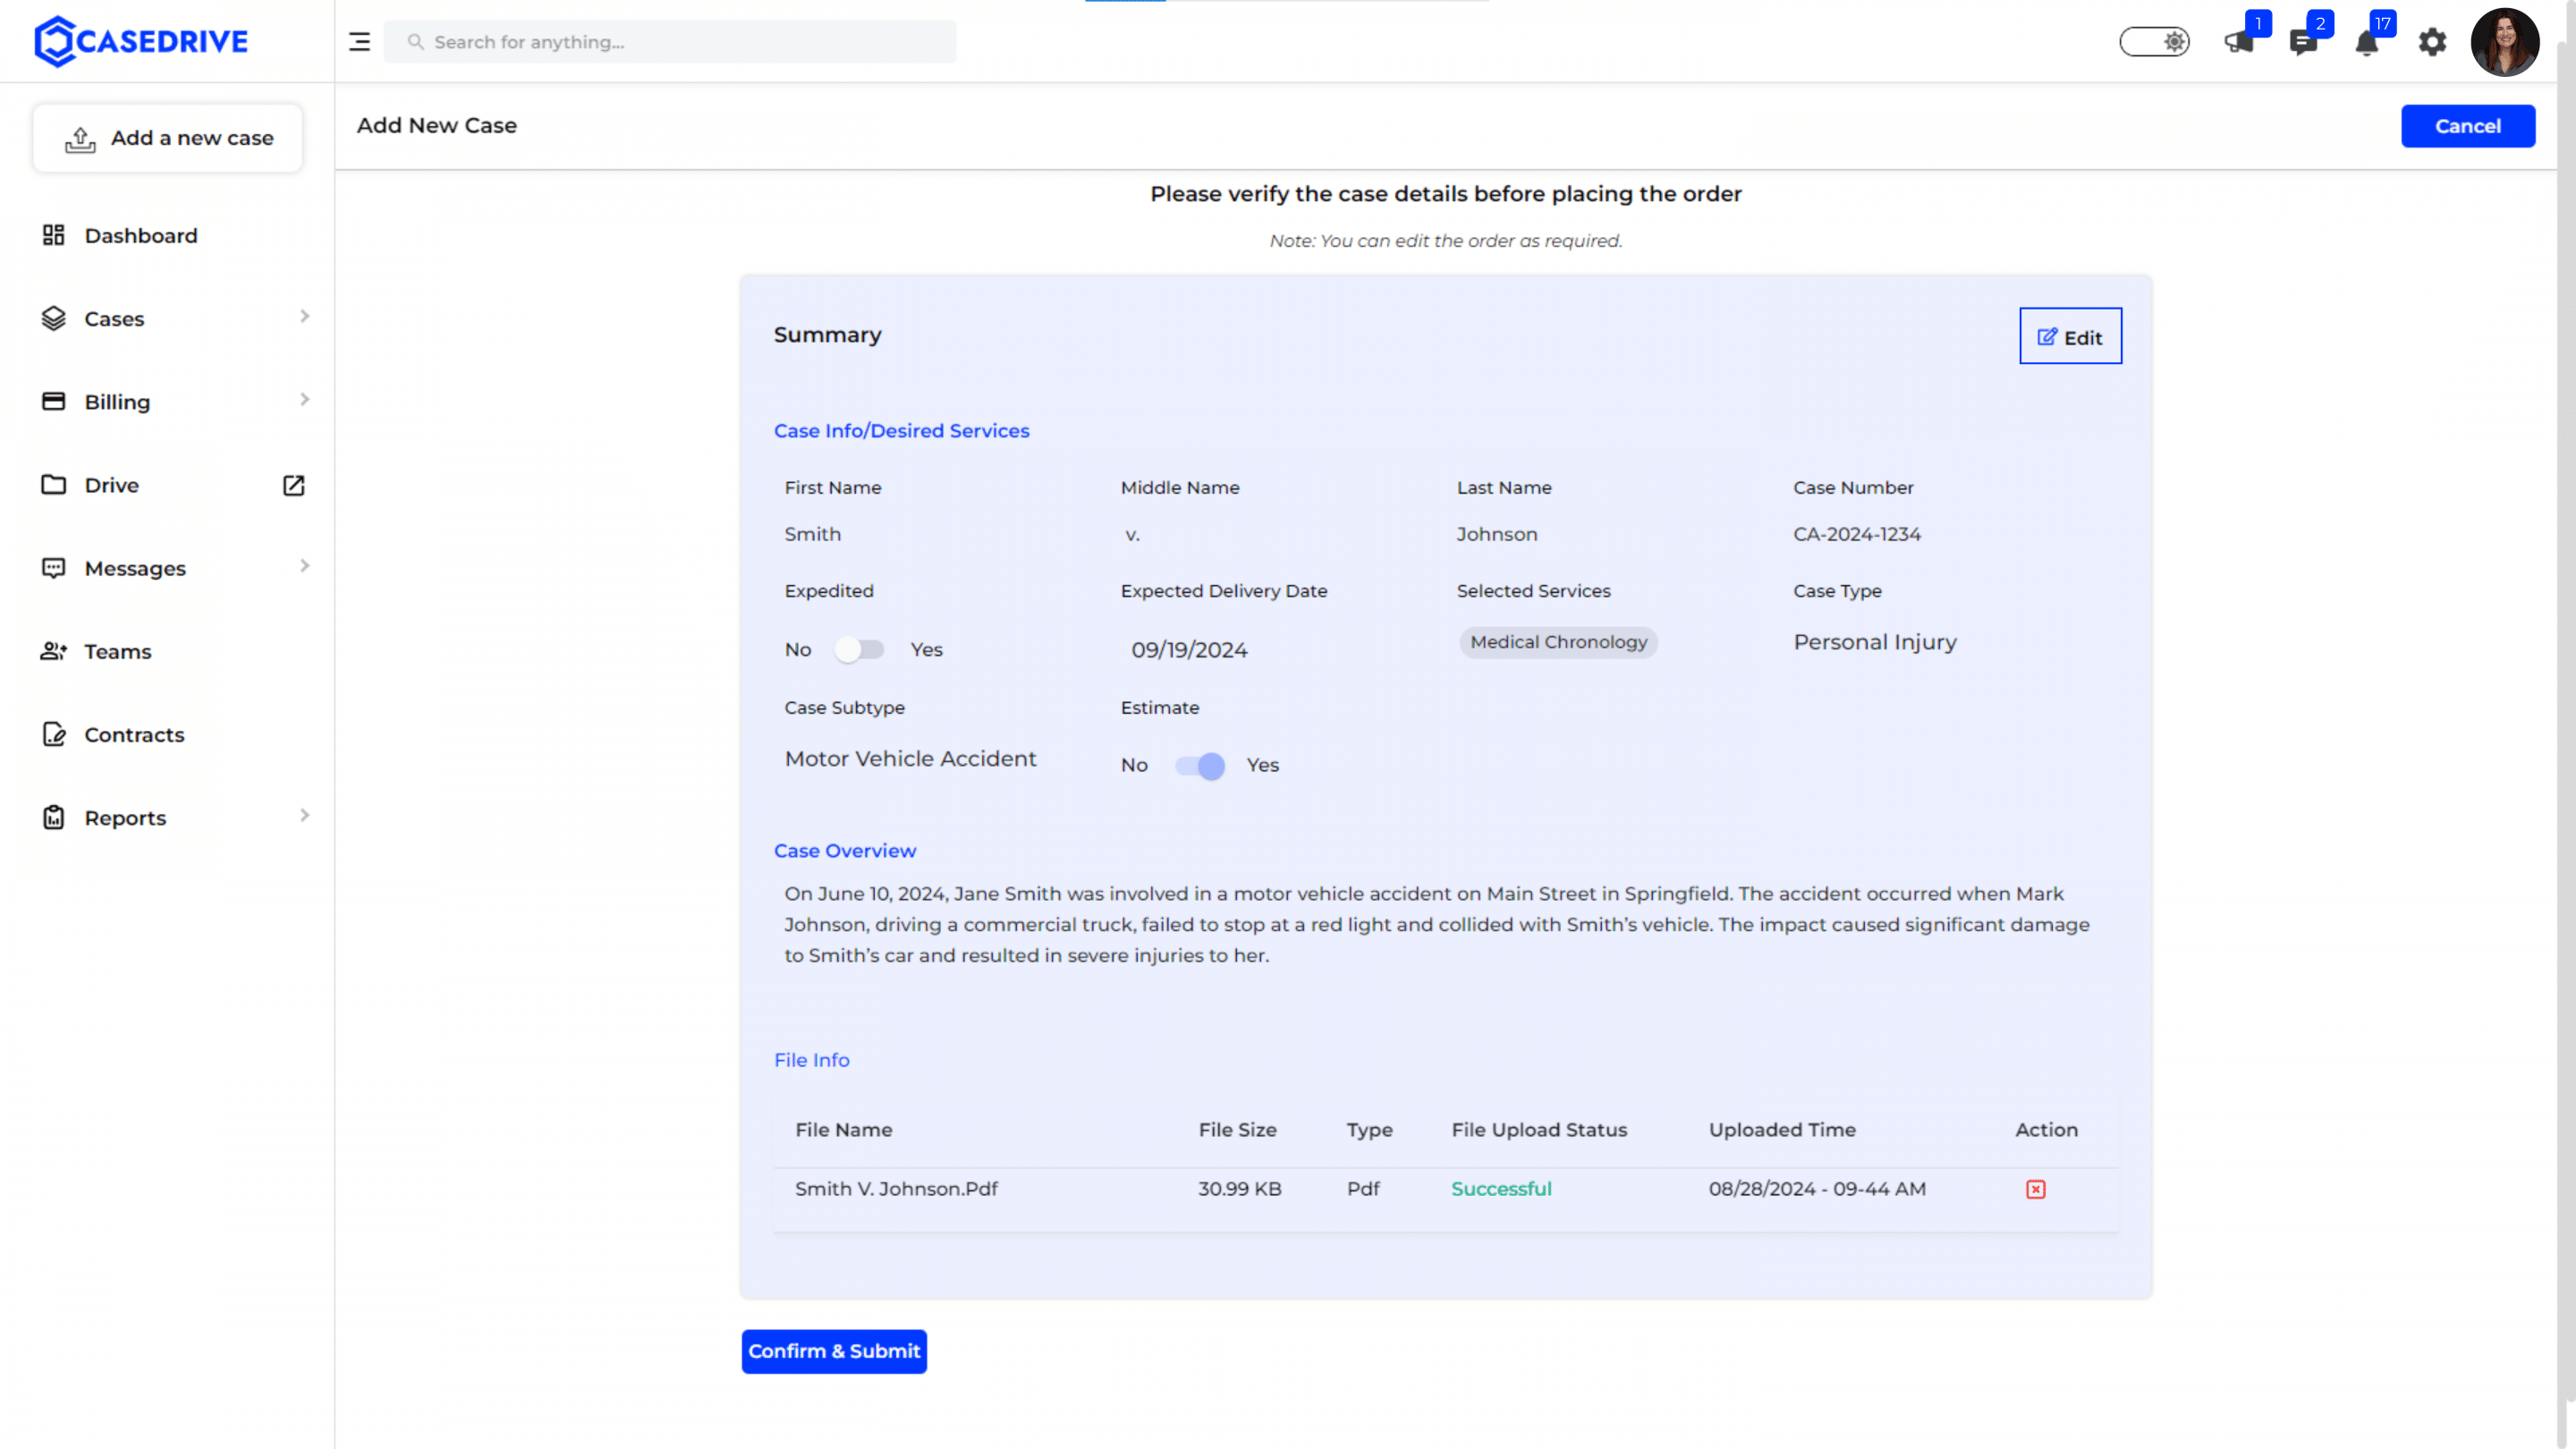Click the Messages chat bubble icon

pos(53,568)
